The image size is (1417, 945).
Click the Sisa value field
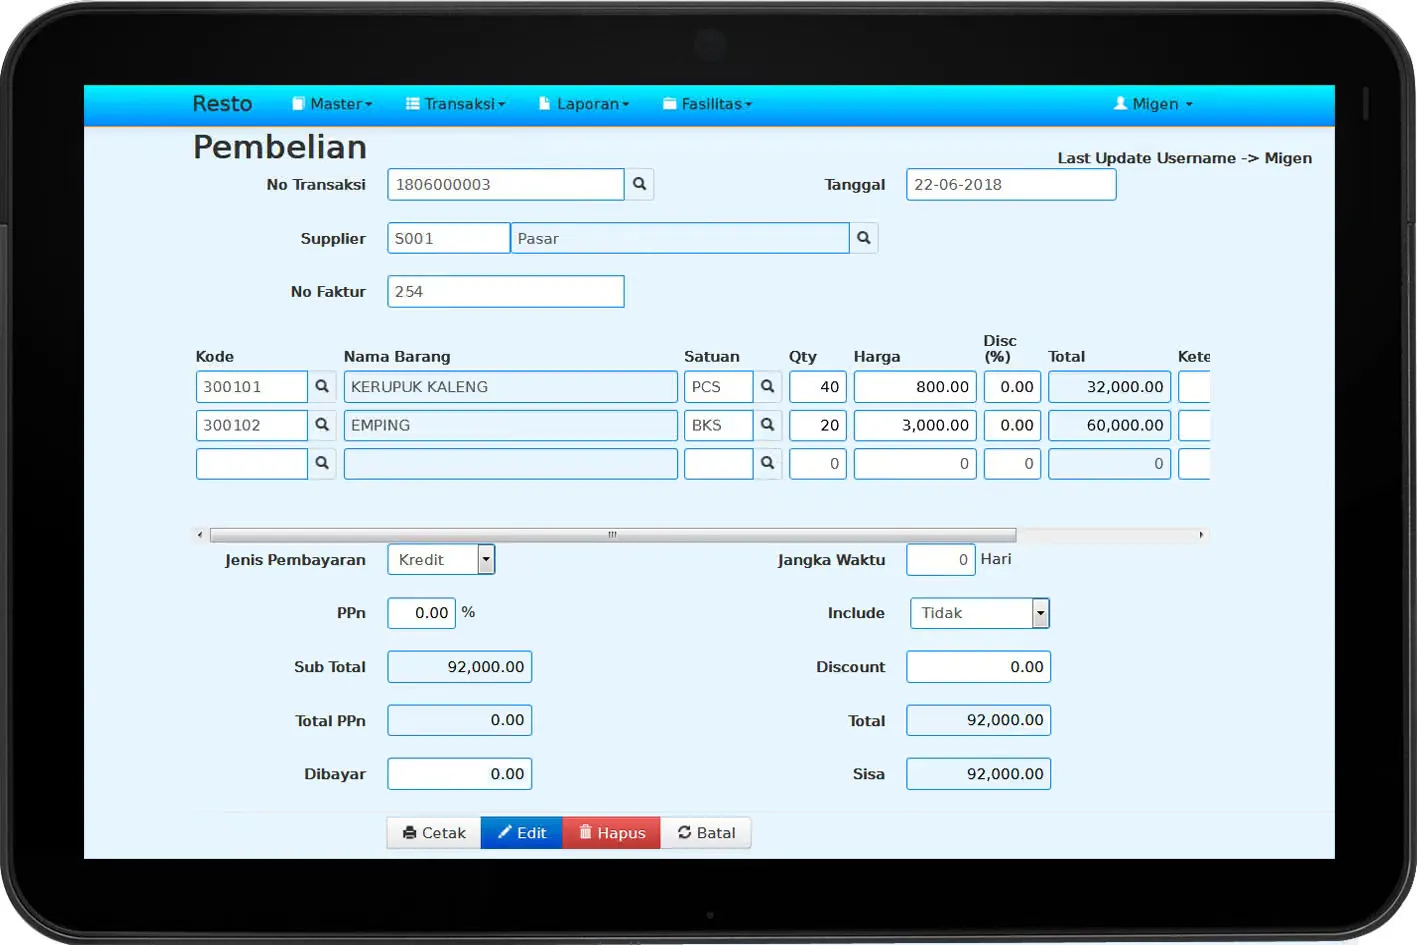click(x=979, y=774)
